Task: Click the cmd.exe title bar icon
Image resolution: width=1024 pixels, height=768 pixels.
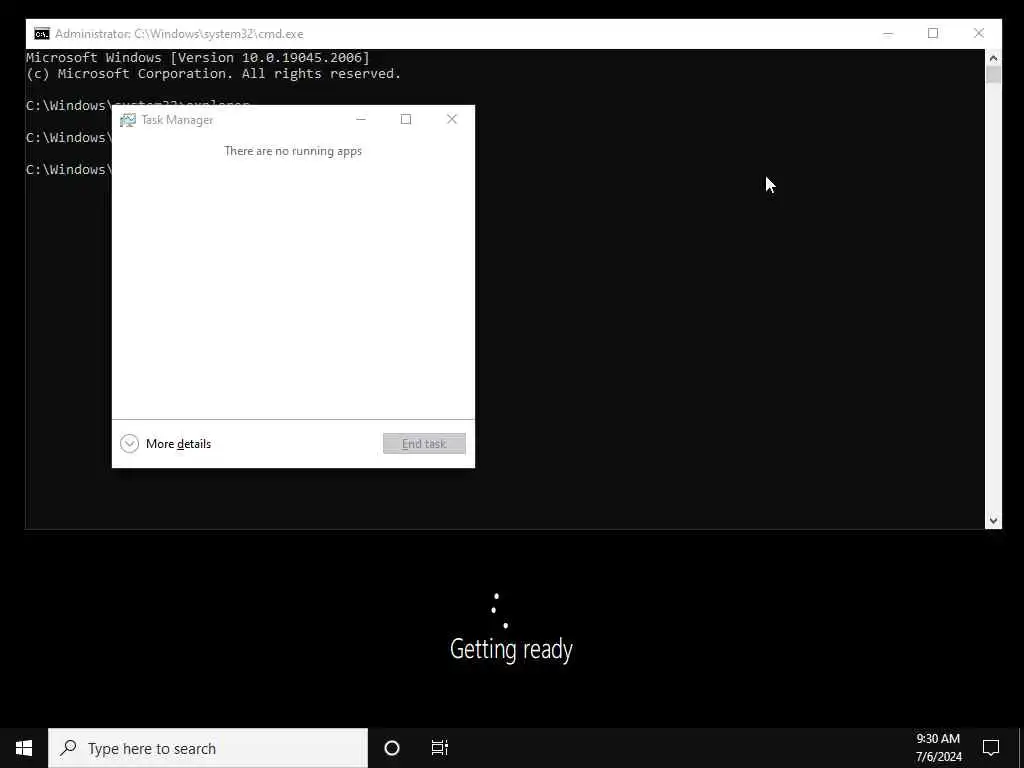Action: click(42, 34)
